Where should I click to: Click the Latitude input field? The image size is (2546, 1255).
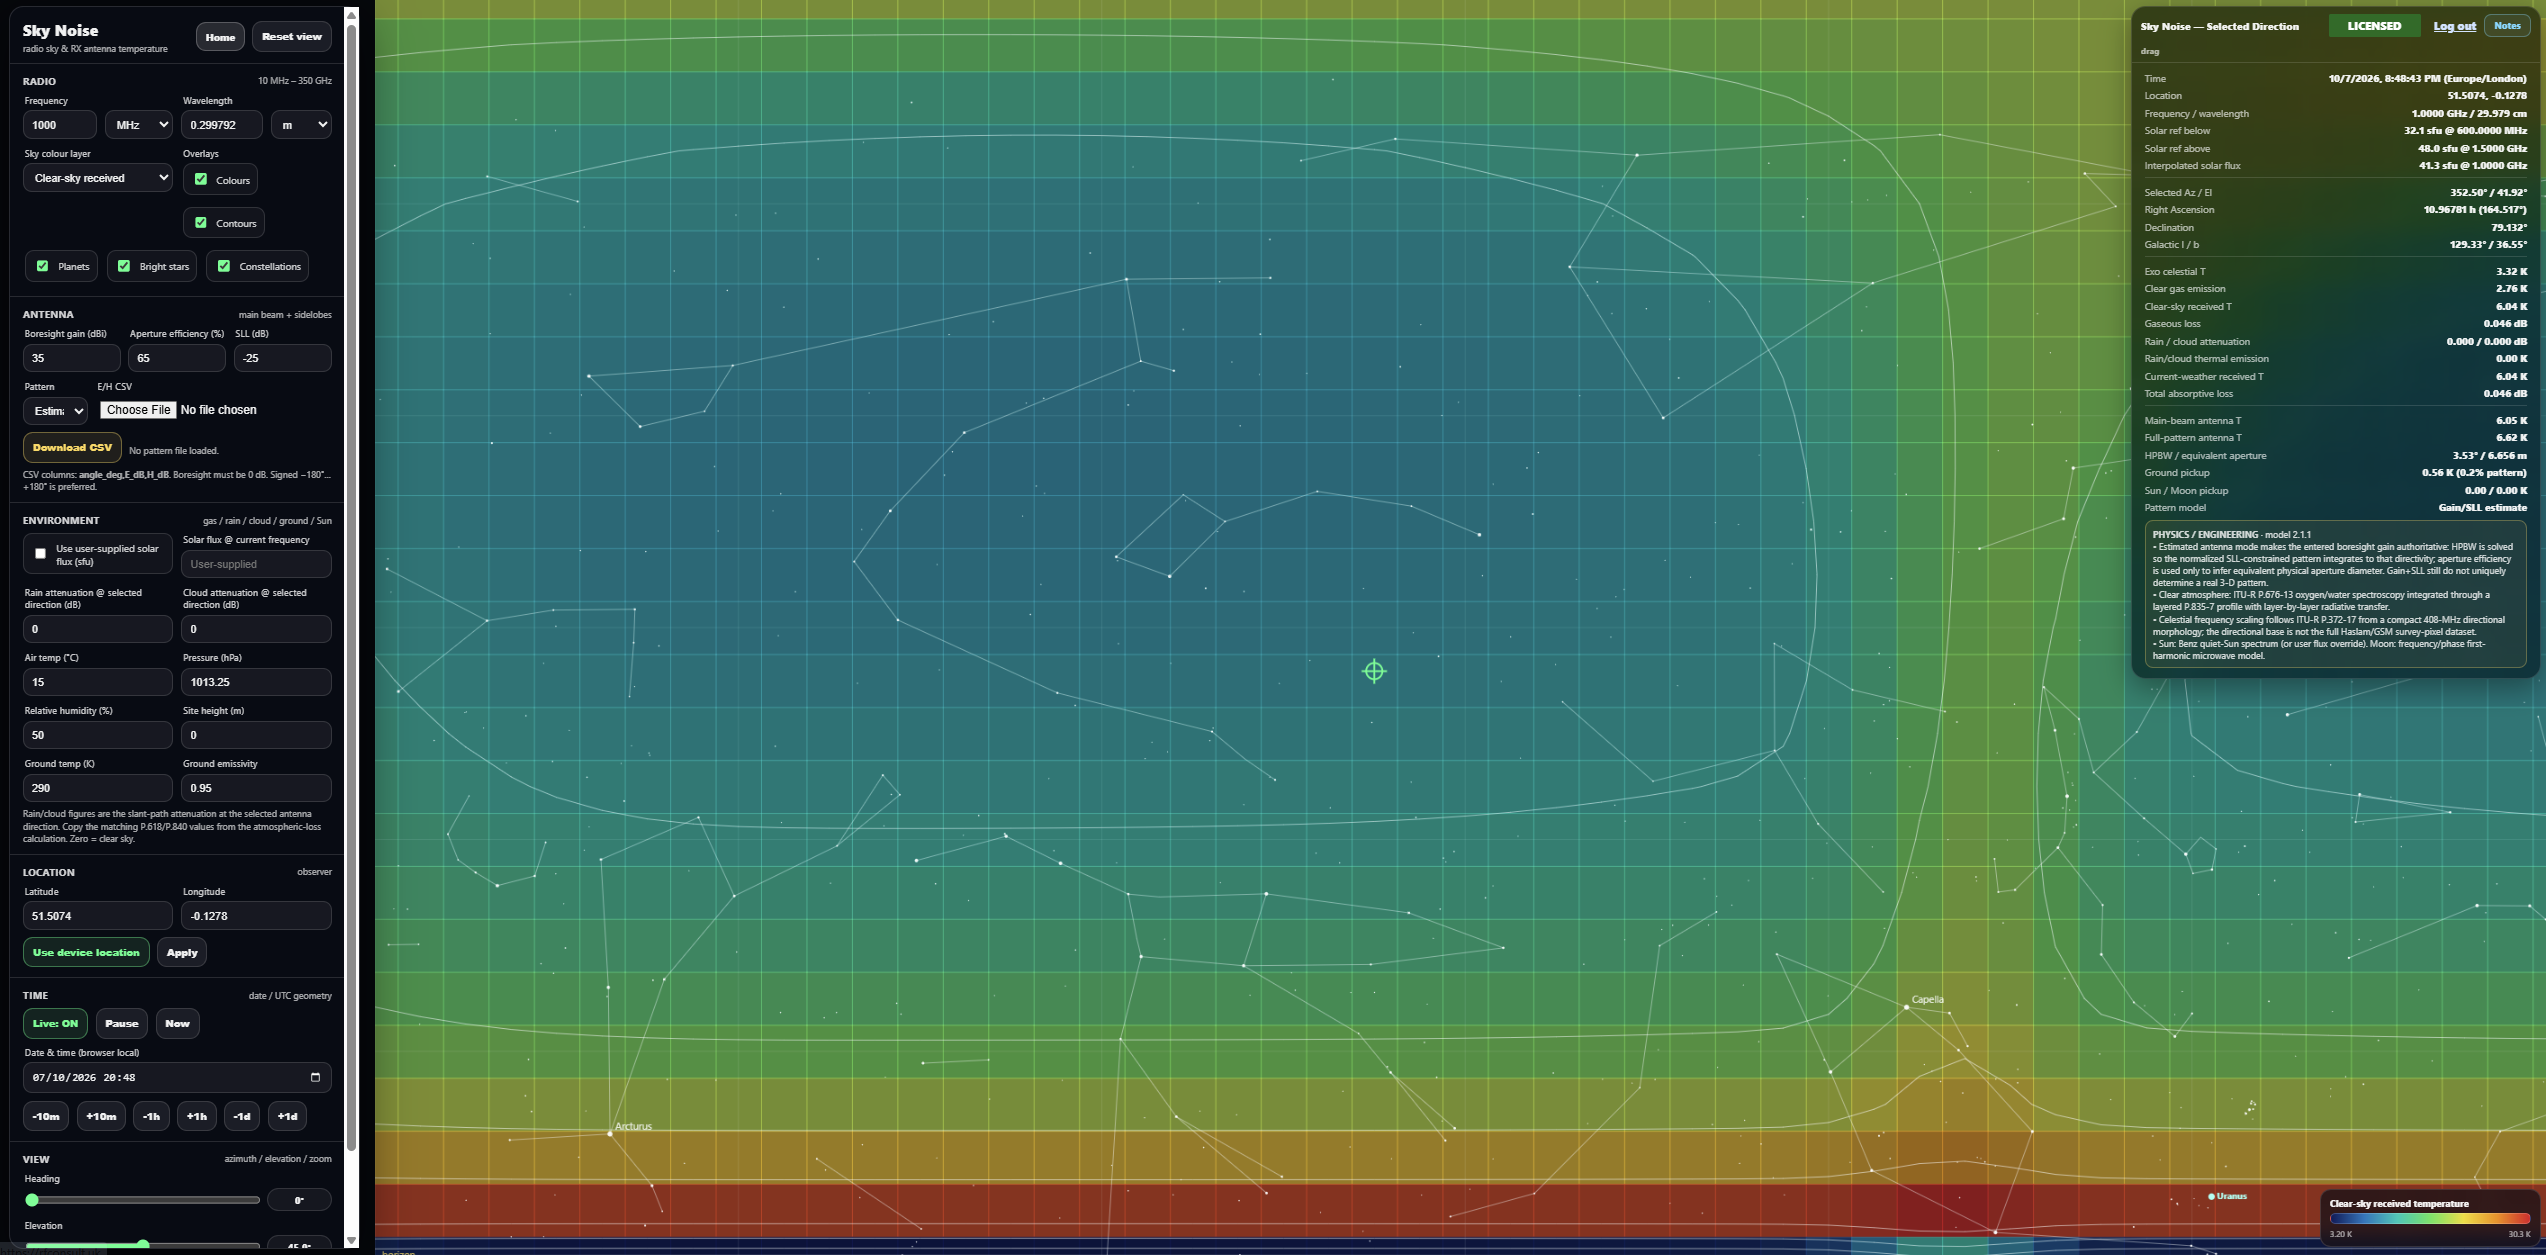(97, 916)
